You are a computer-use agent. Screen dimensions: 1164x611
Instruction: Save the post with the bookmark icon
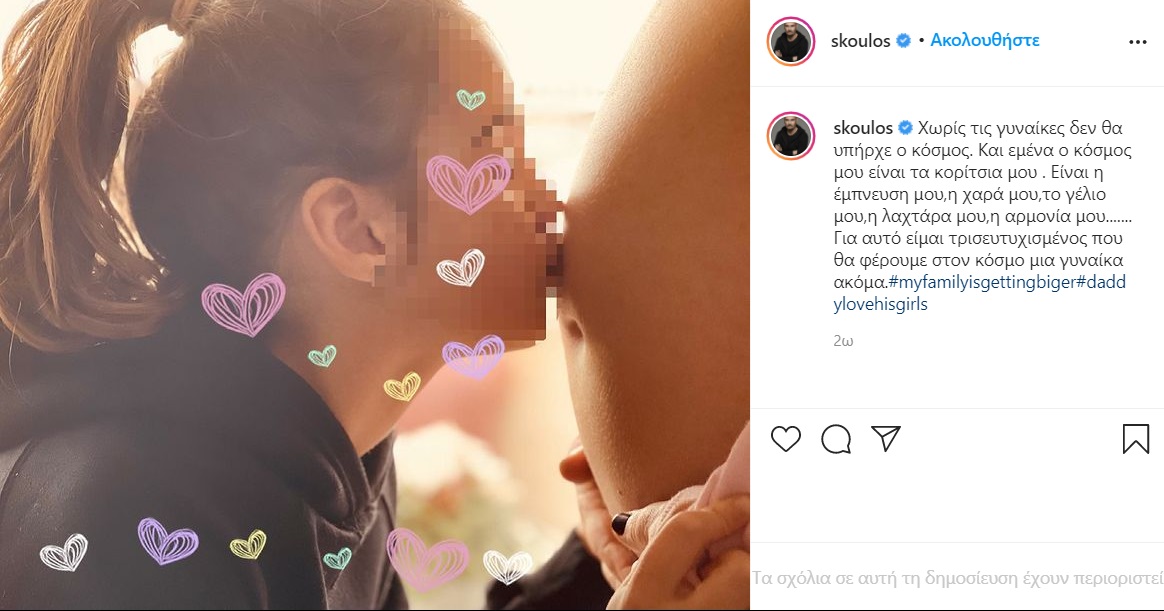(1136, 439)
